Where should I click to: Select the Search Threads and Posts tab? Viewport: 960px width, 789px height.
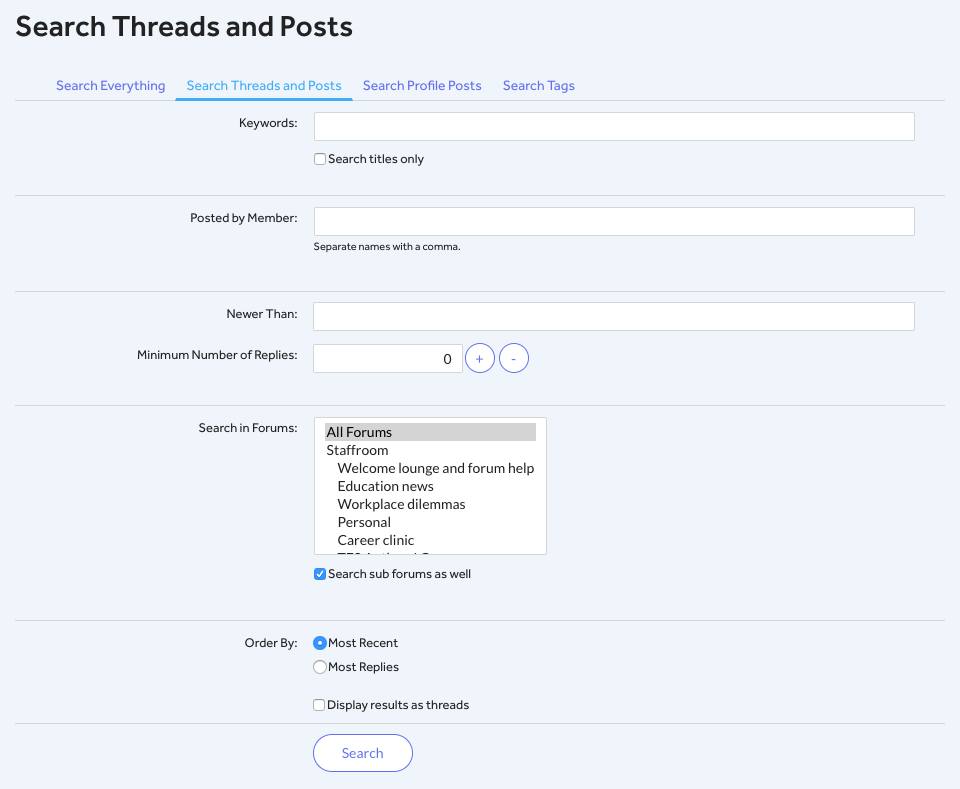[x=264, y=86]
